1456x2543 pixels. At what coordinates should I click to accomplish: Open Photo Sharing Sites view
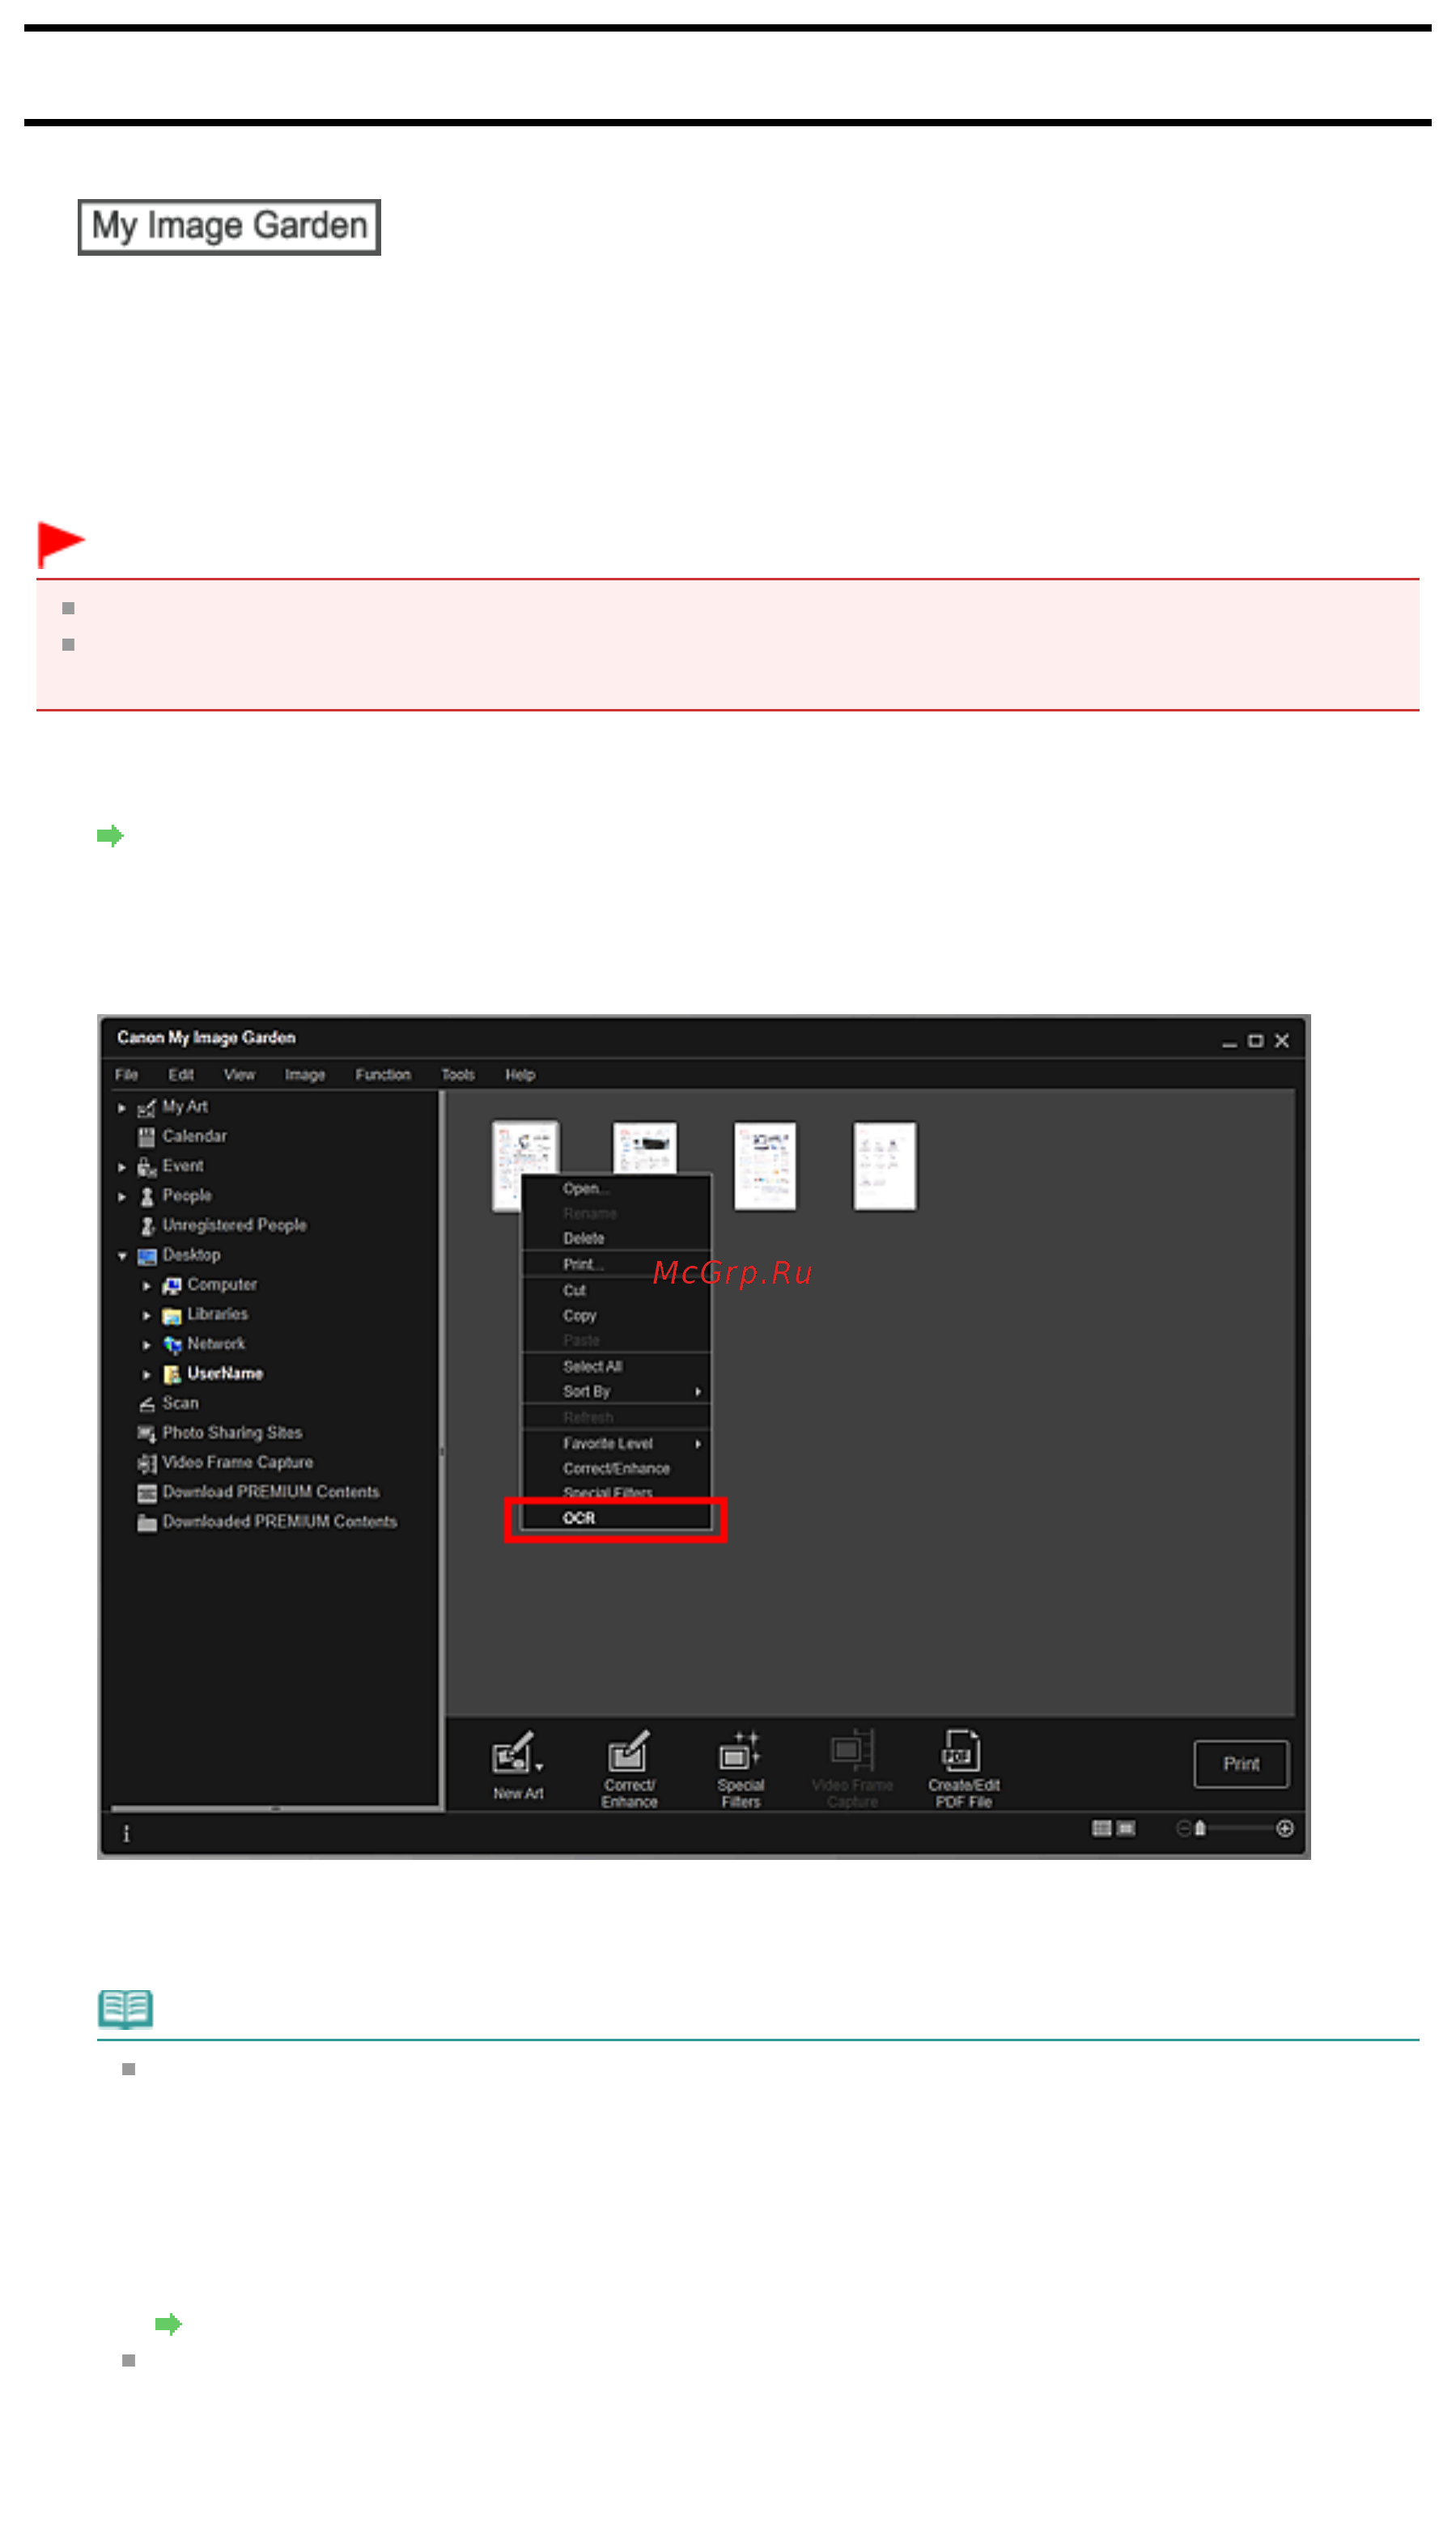pyautogui.click(x=232, y=1433)
